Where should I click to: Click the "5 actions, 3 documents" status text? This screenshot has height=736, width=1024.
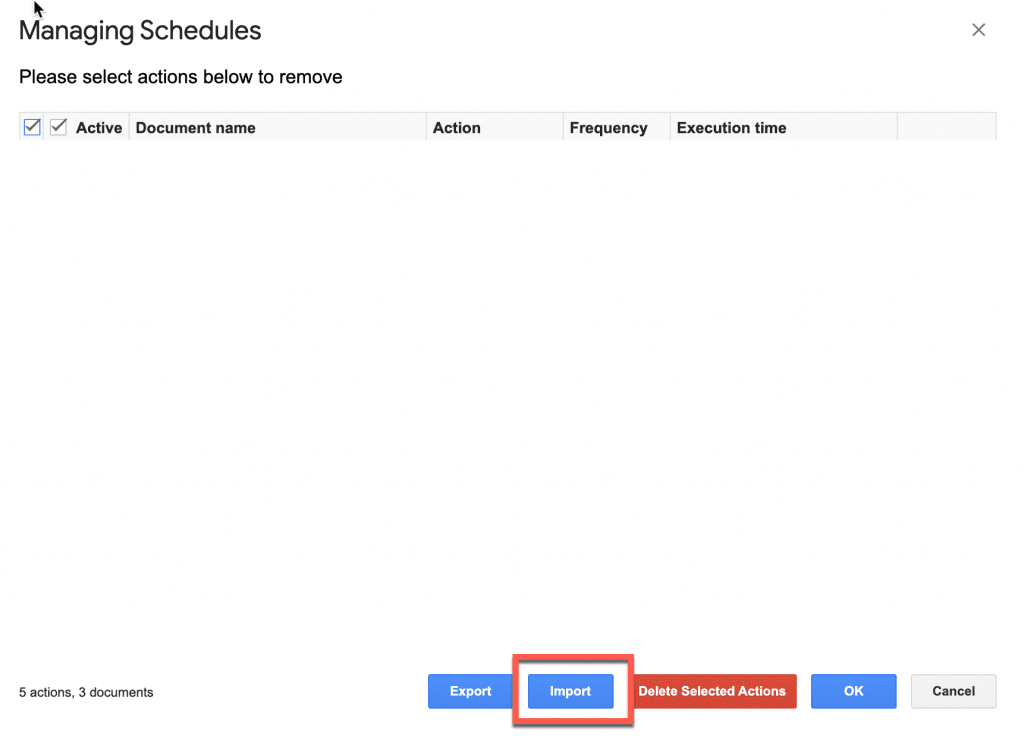coord(86,692)
